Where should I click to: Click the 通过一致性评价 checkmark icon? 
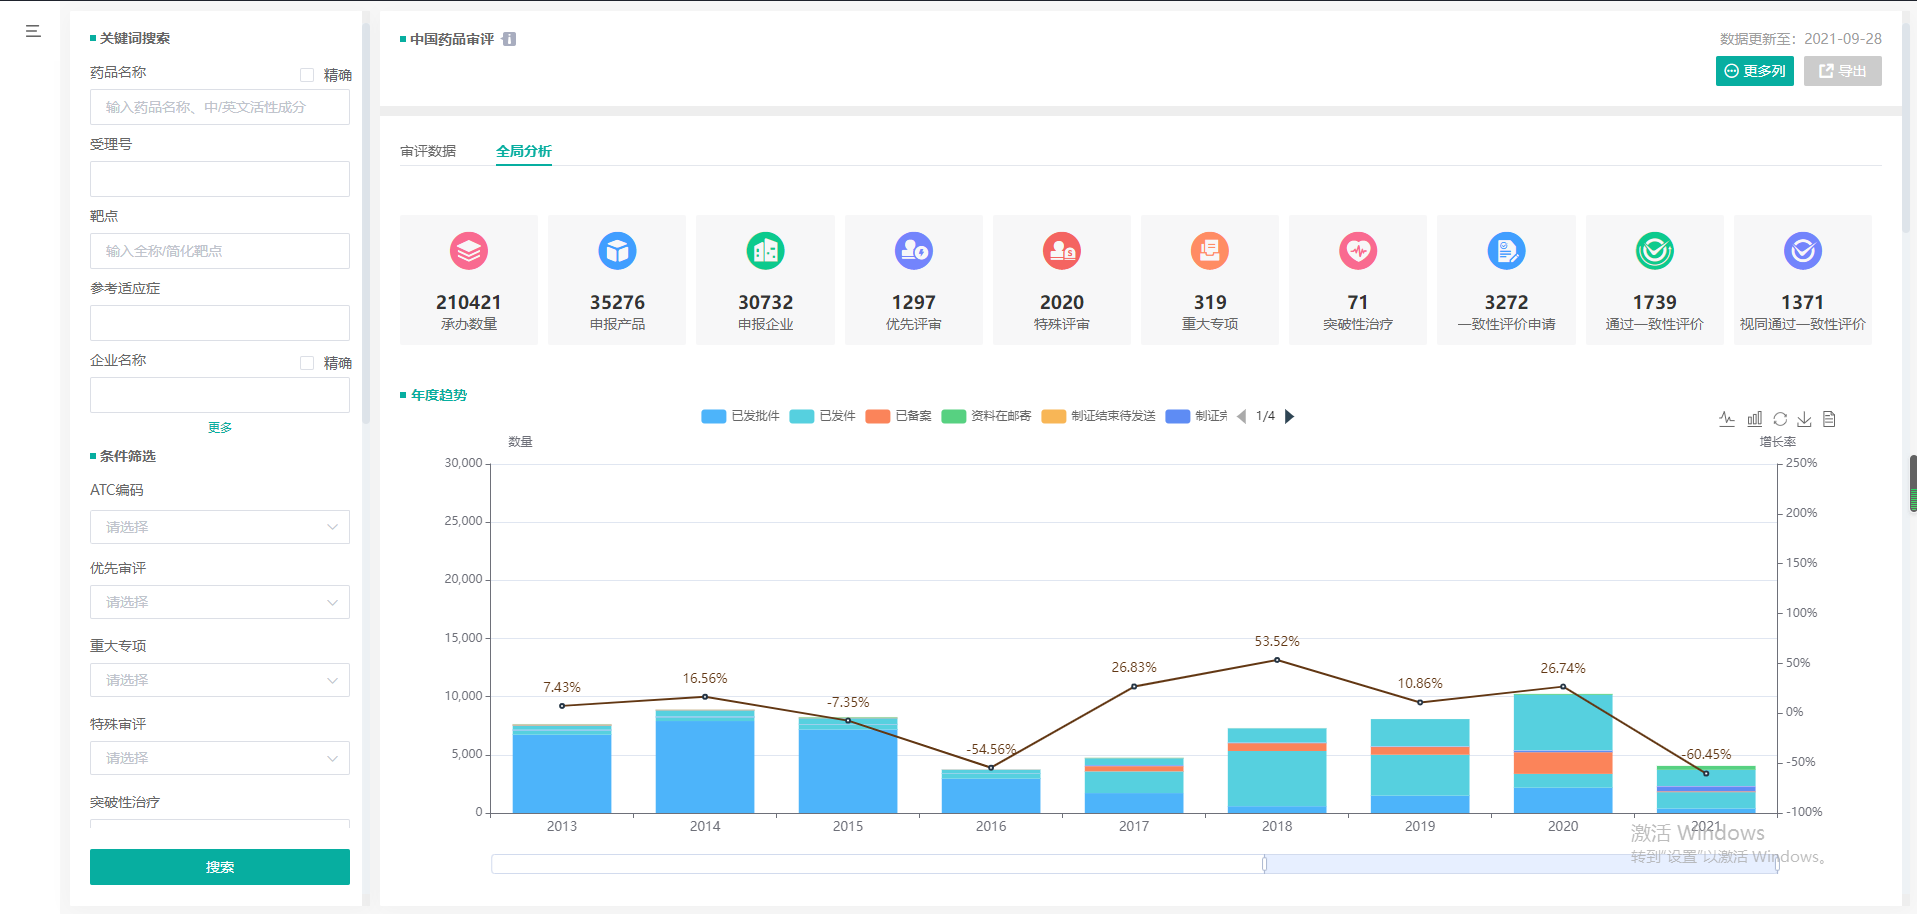pyautogui.click(x=1655, y=251)
